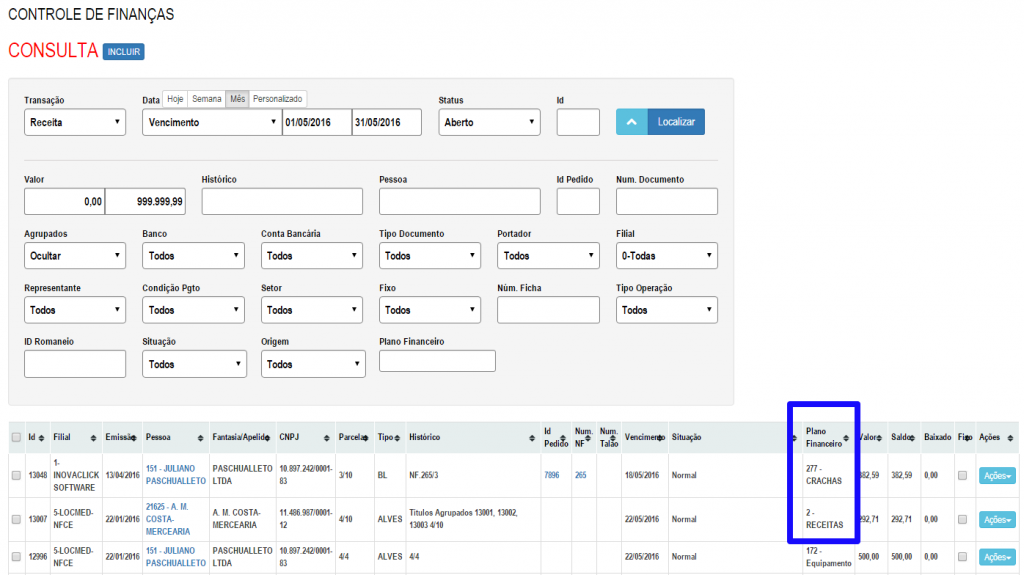The width and height of the screenshot is (1024, 575).
Task: Expand the Status dropdown showing Aberto
Action: [489, 123]
